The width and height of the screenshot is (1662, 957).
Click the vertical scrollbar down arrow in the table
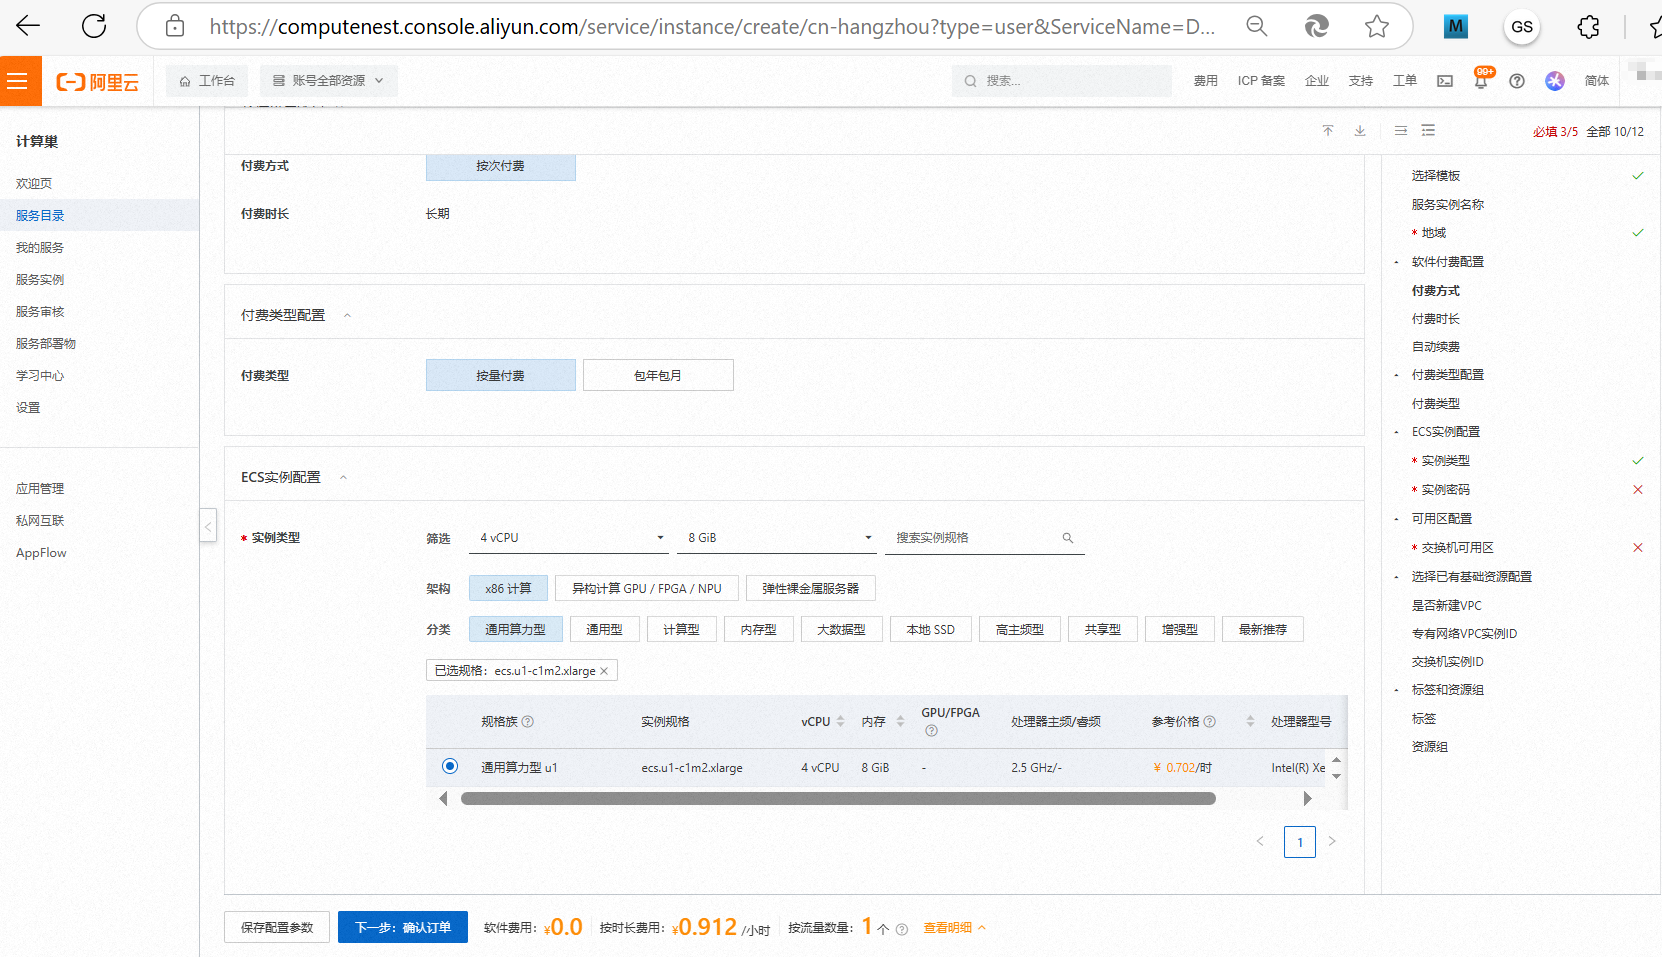1336,776
